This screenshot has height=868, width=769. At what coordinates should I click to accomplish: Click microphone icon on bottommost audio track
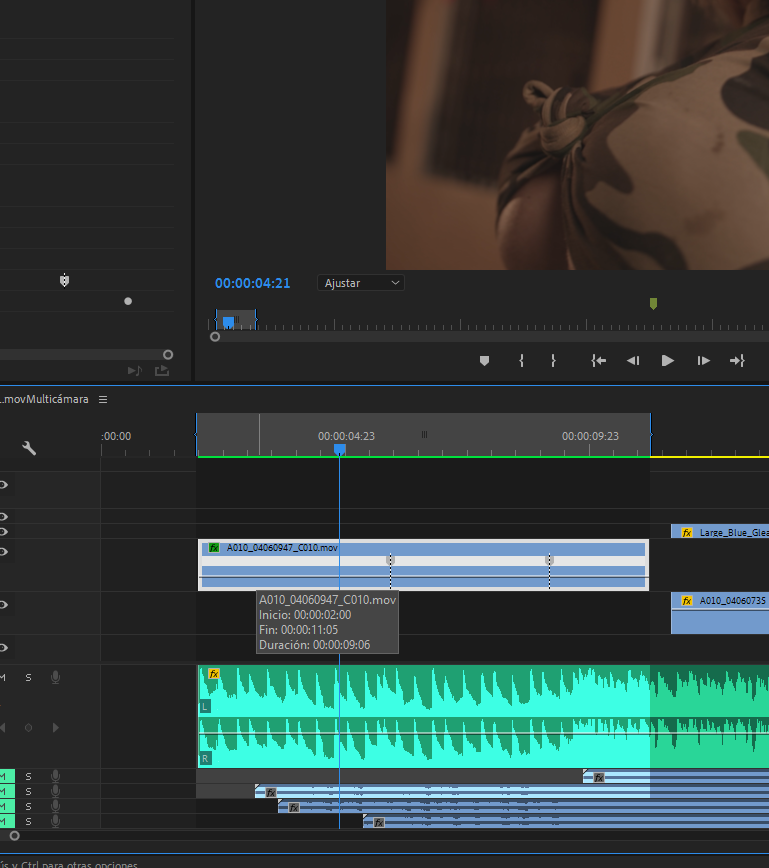(x=55, y=822)
